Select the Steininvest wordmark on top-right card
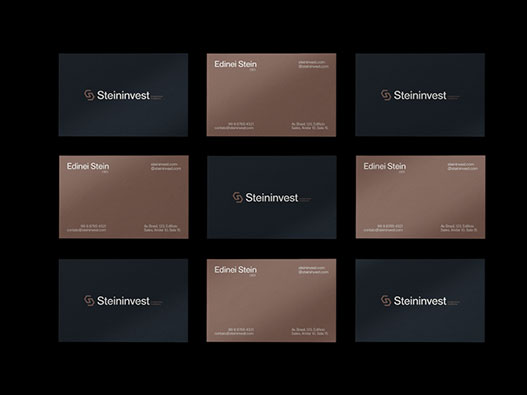 (420, 95)
